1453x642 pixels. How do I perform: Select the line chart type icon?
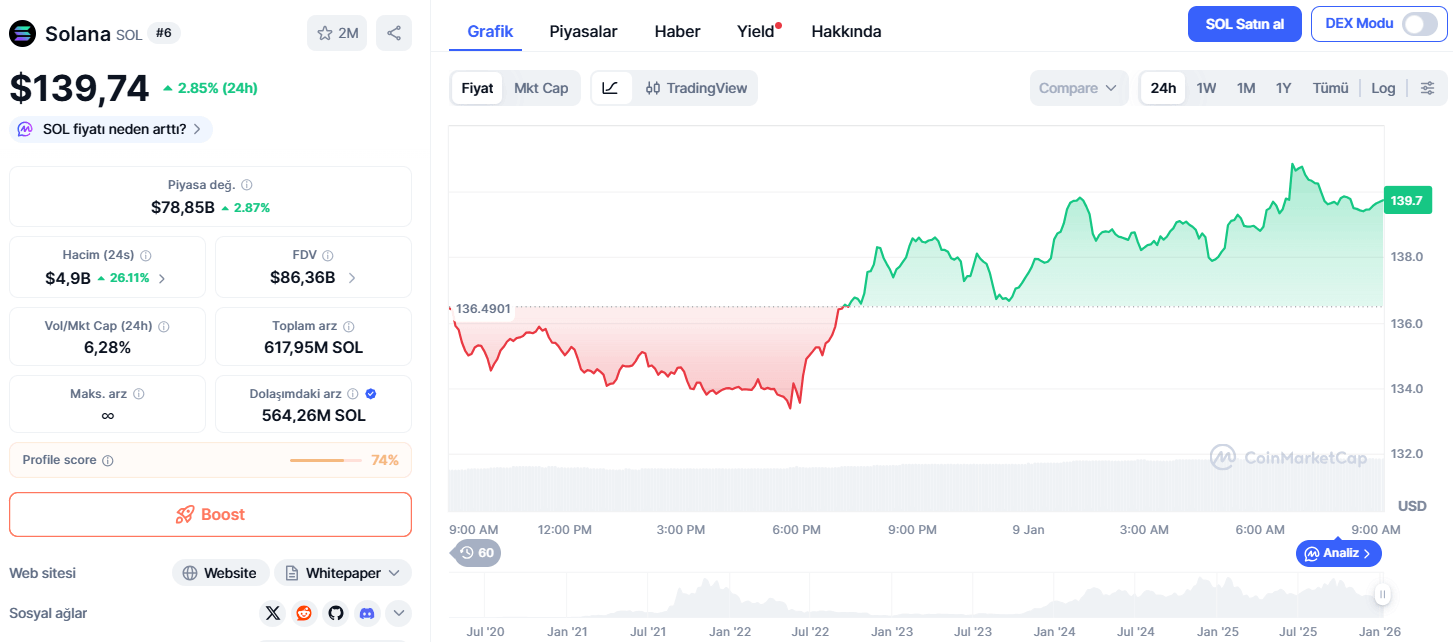(610, 88)
